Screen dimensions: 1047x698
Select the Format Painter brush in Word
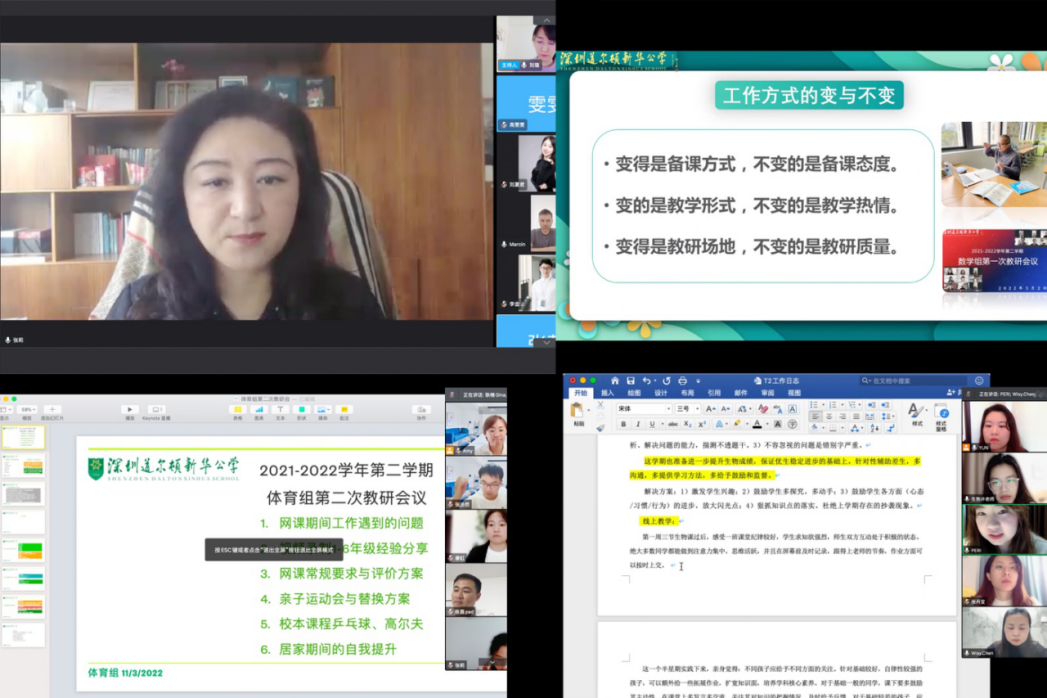tap(600, 428)
